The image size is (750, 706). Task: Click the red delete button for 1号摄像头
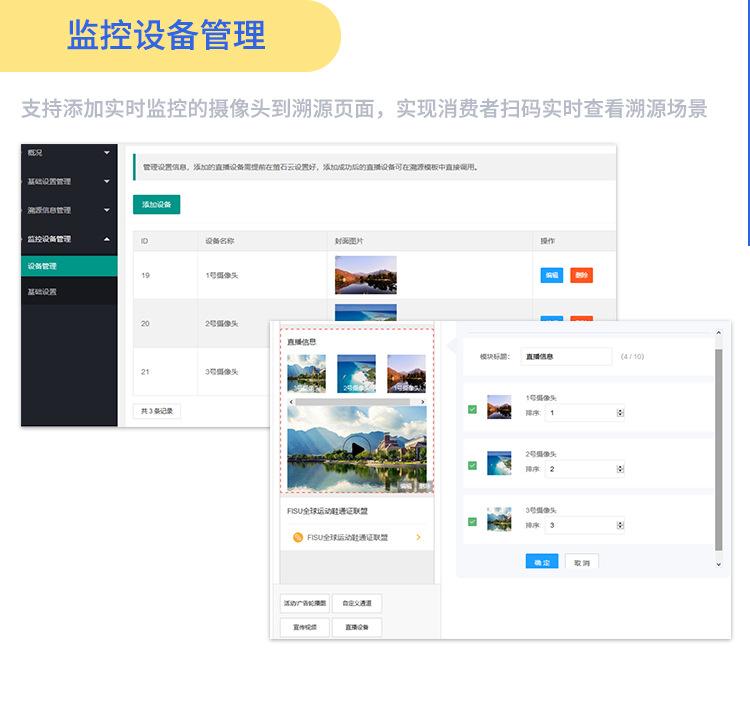click(x=581, y=275)
